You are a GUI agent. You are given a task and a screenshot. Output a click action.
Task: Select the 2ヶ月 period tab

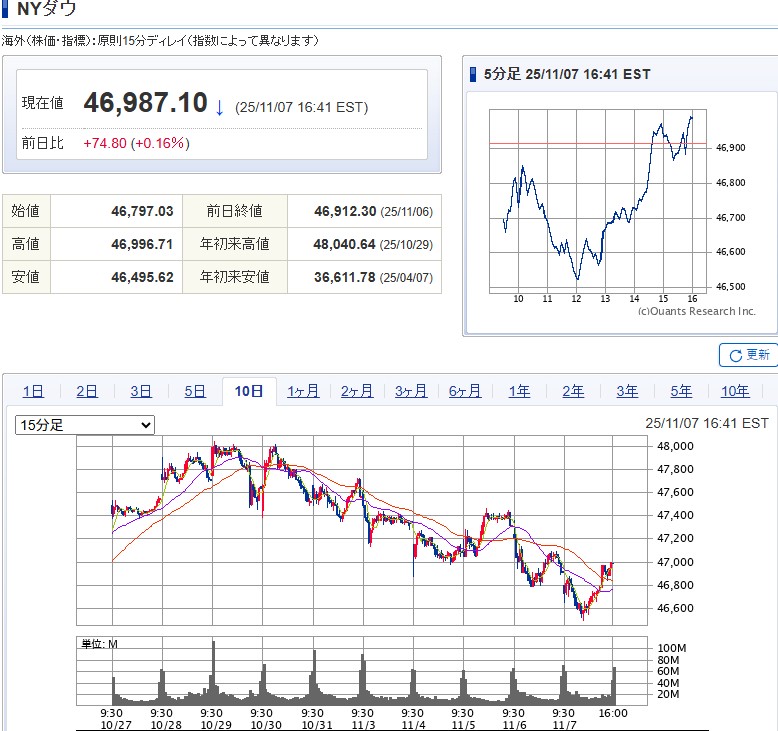pos(357,391)
